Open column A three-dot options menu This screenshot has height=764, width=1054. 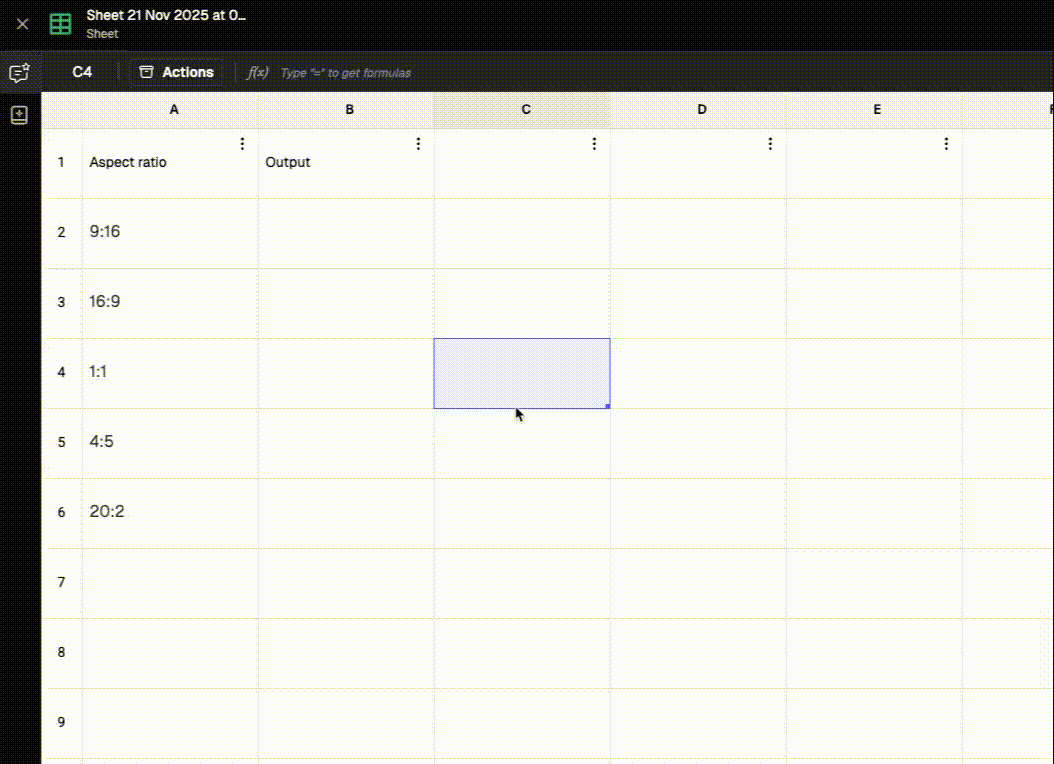(x=242, y=144)
